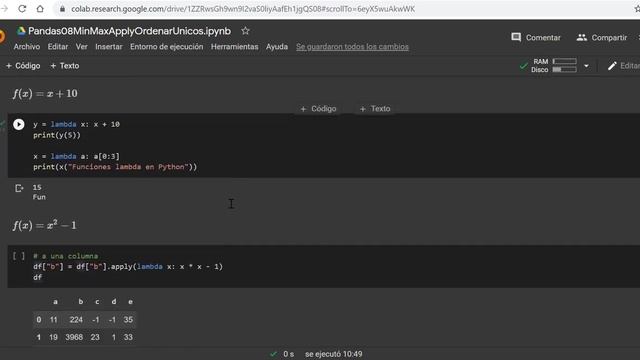Click the formula f(x) = x² − 1
This screenshot has height=360, width=640.
tap(44, 225)
